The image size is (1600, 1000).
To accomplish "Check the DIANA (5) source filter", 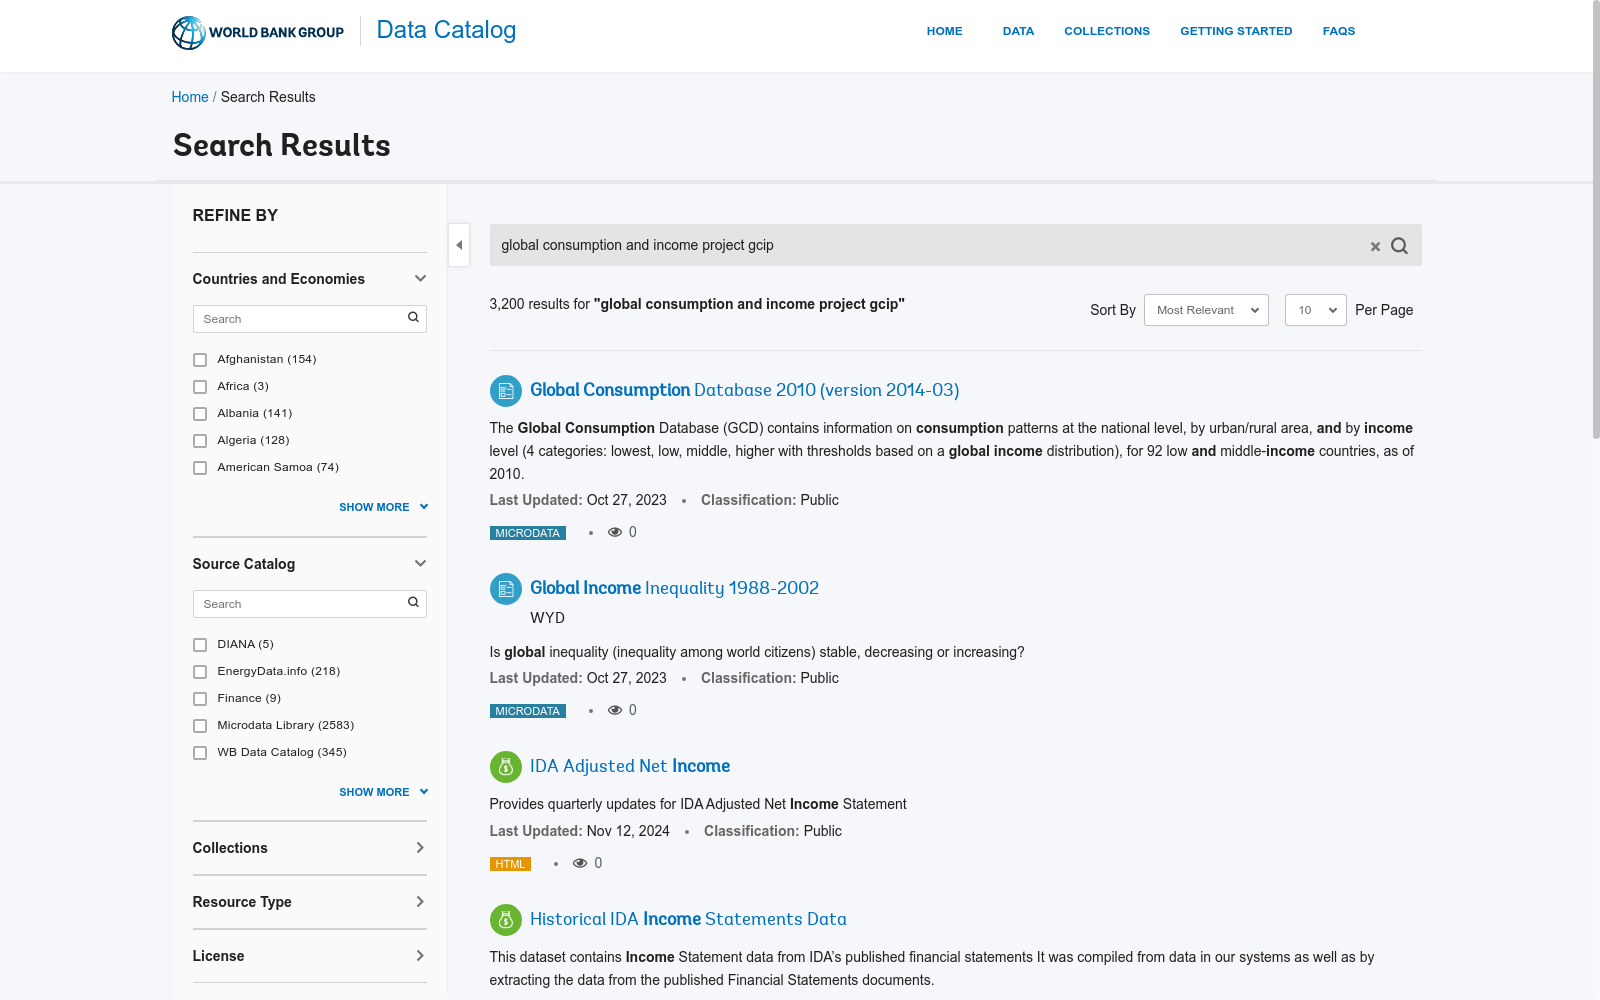I will coord(200,645).
